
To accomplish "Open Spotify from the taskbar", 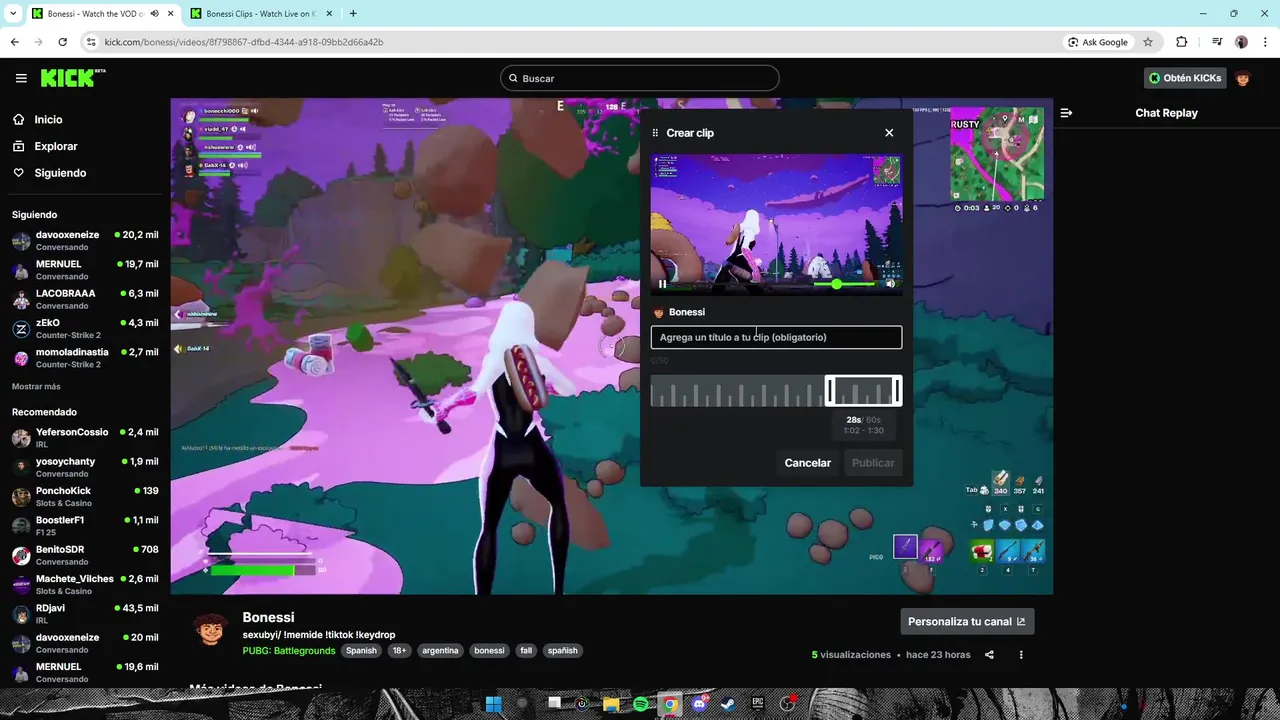I will pyautogui.click(x=641, y=704).
